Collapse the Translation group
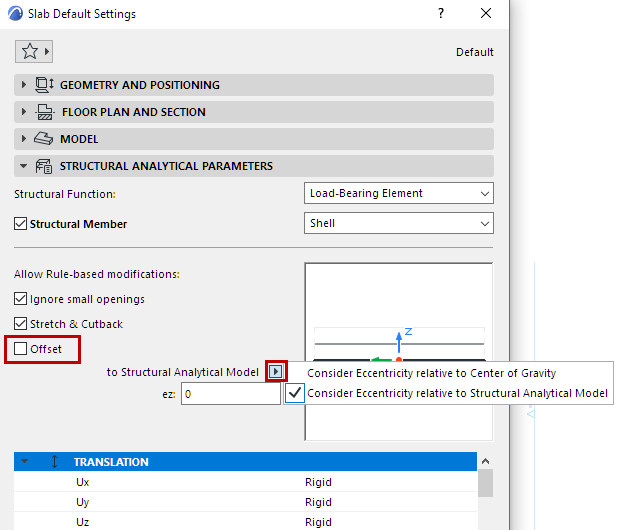This screenshot has width=617, height=530. pos(24,461)
